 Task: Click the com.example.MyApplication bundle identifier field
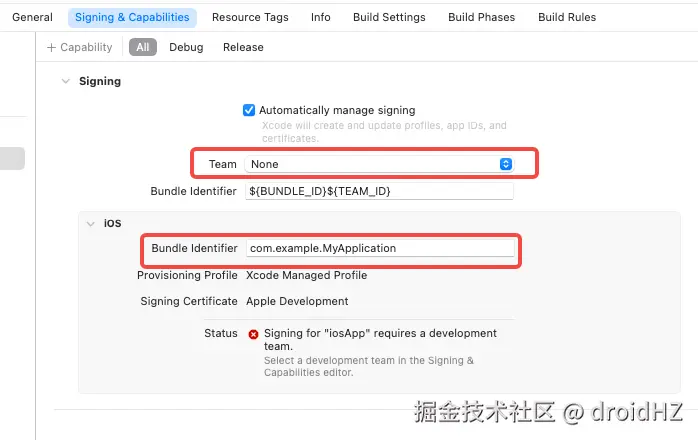pyautogui.click(x=379, y=248)
